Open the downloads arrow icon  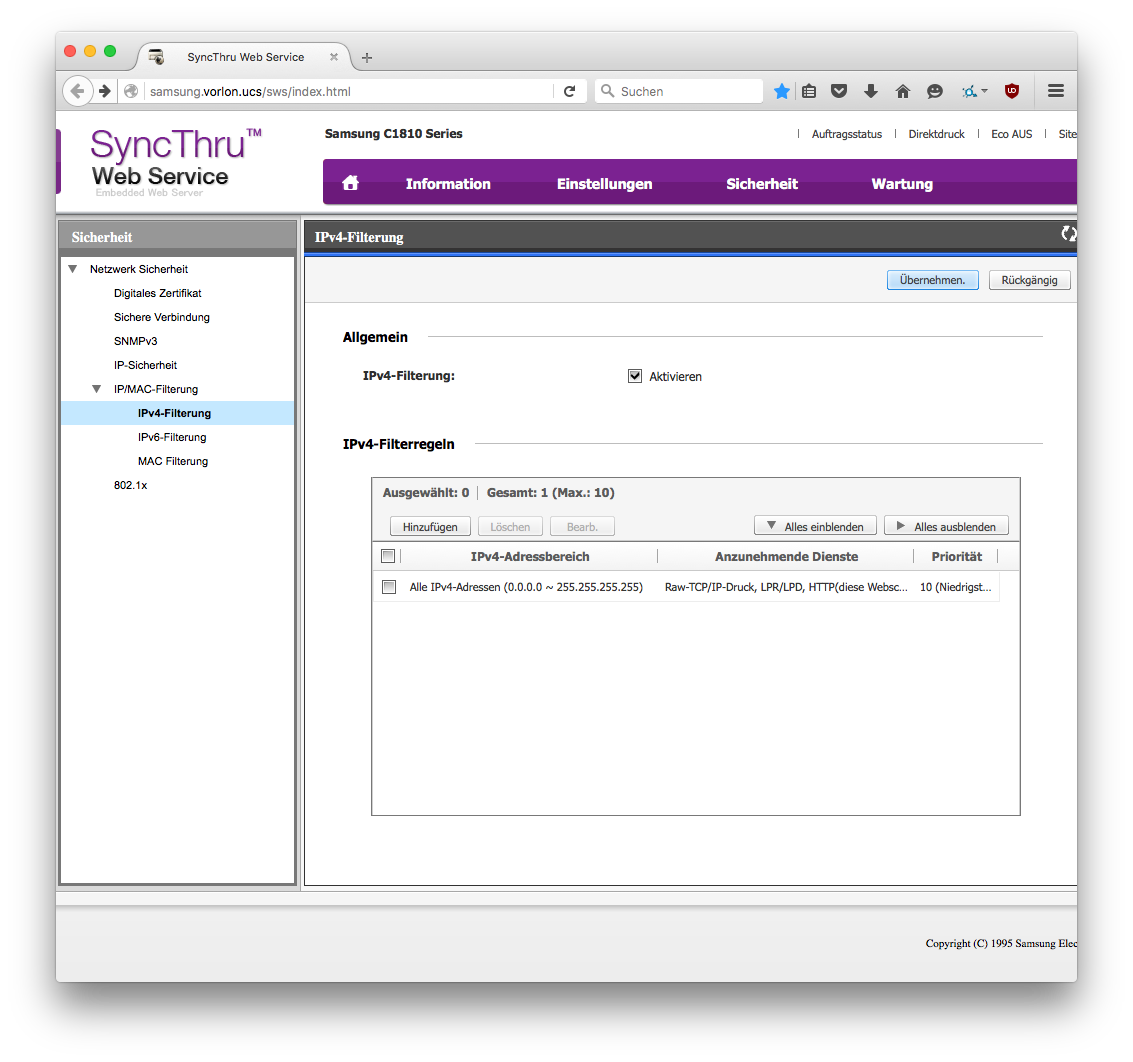pyautogui.click(x=871, y=91)
